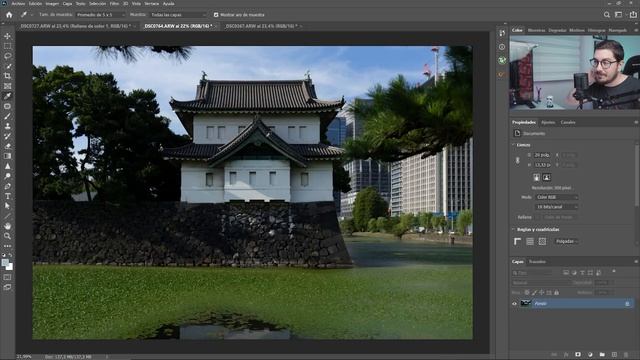Create new adjustment layer icon
This screenshot has width=640, height=360.
[x=590, y=355]
